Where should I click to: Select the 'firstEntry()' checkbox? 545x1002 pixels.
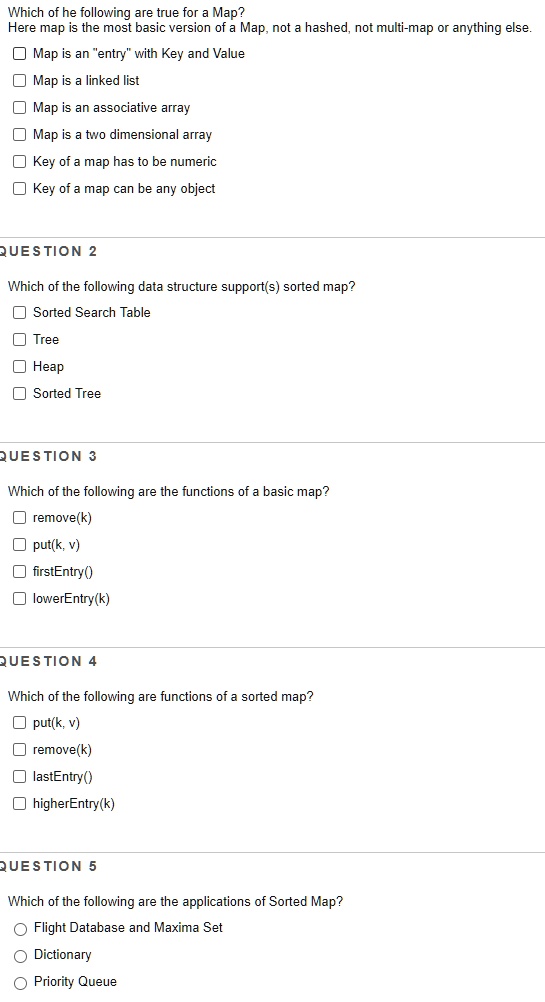(20, 571)
